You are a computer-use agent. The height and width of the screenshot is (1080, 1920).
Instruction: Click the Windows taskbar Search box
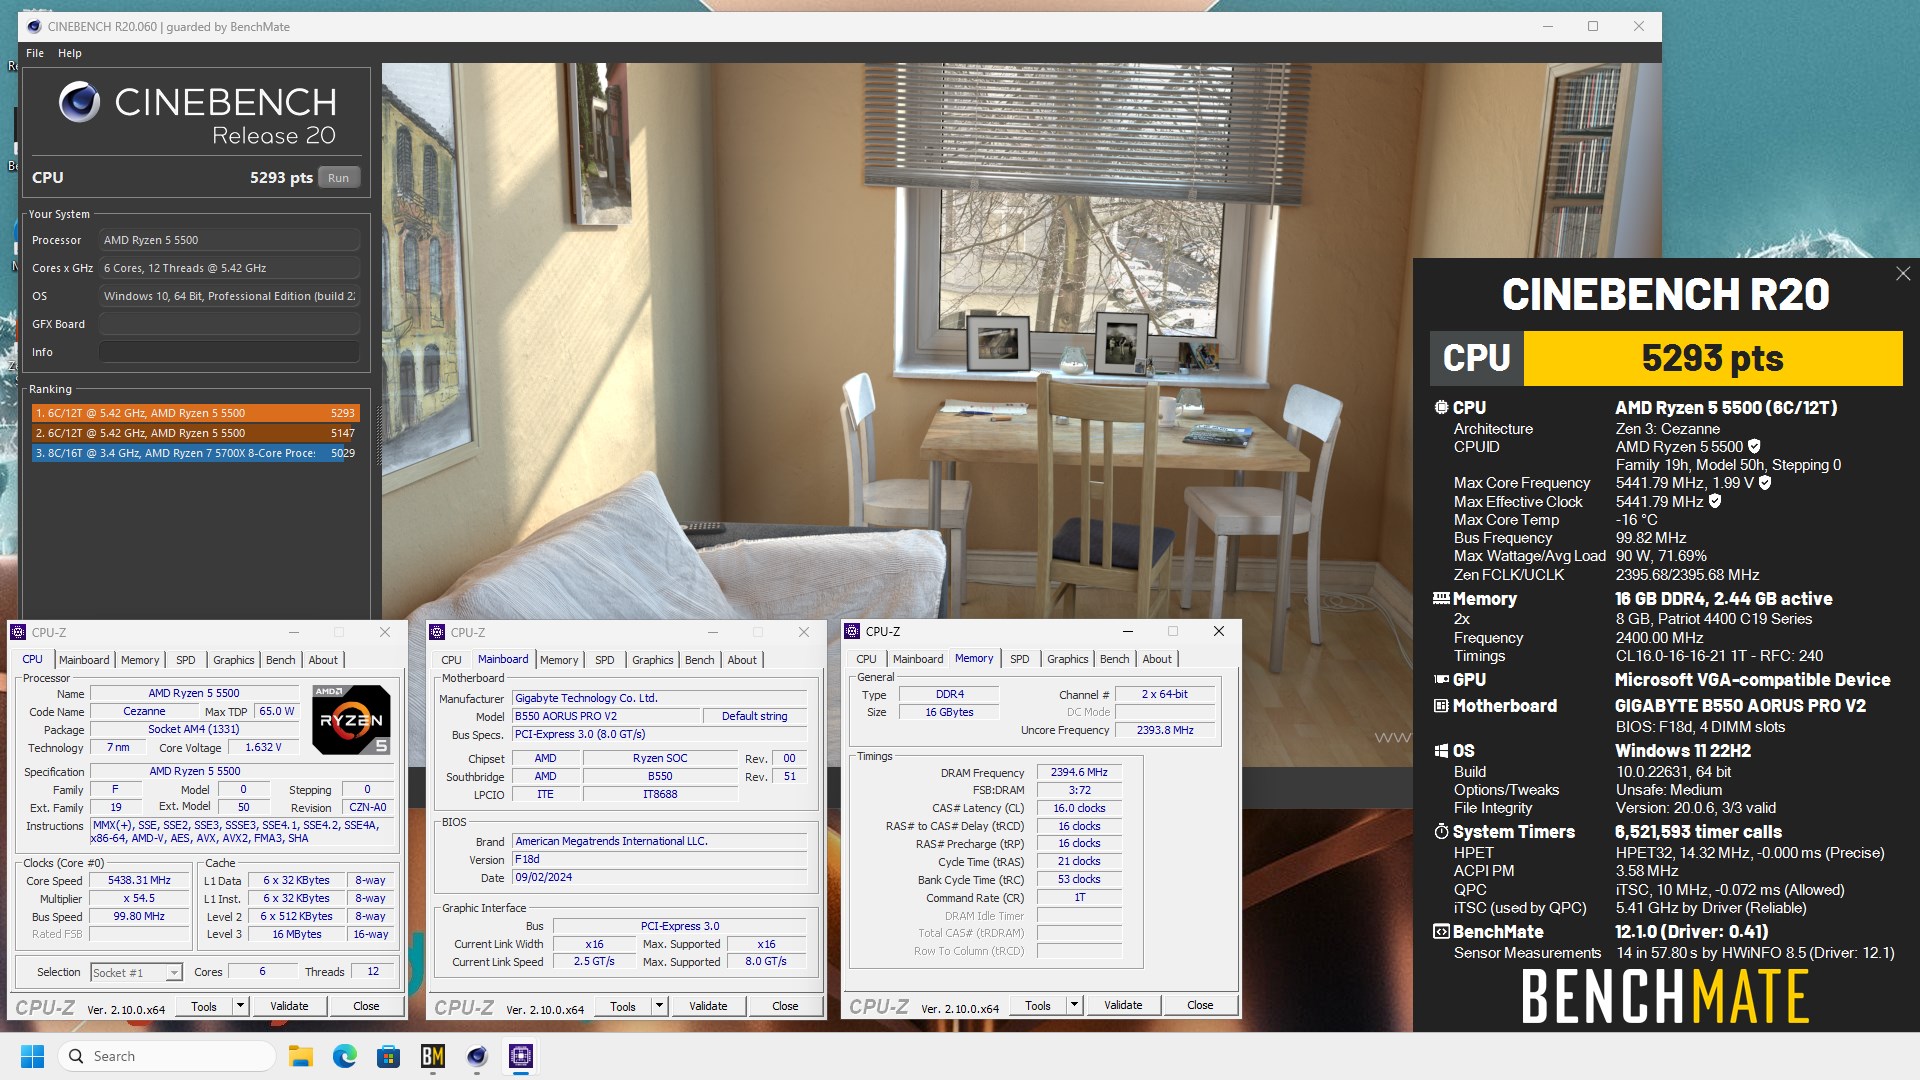pyautogui.click(x=166, y=1056)
